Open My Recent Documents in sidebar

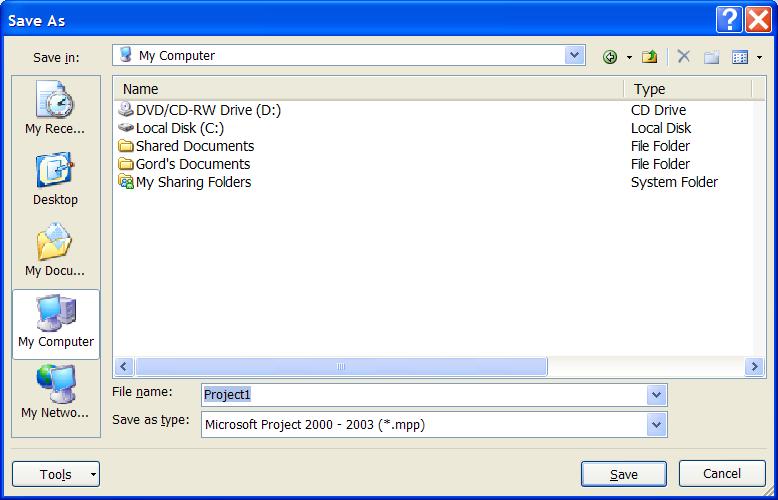coord(56,108)
